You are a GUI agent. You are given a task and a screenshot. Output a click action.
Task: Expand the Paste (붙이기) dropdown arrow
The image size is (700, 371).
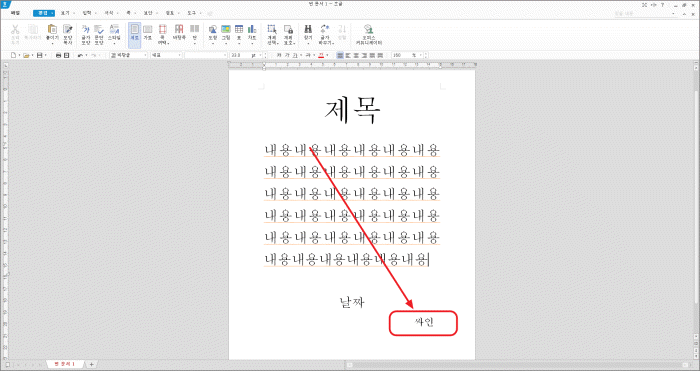click(x=52, y=43)
